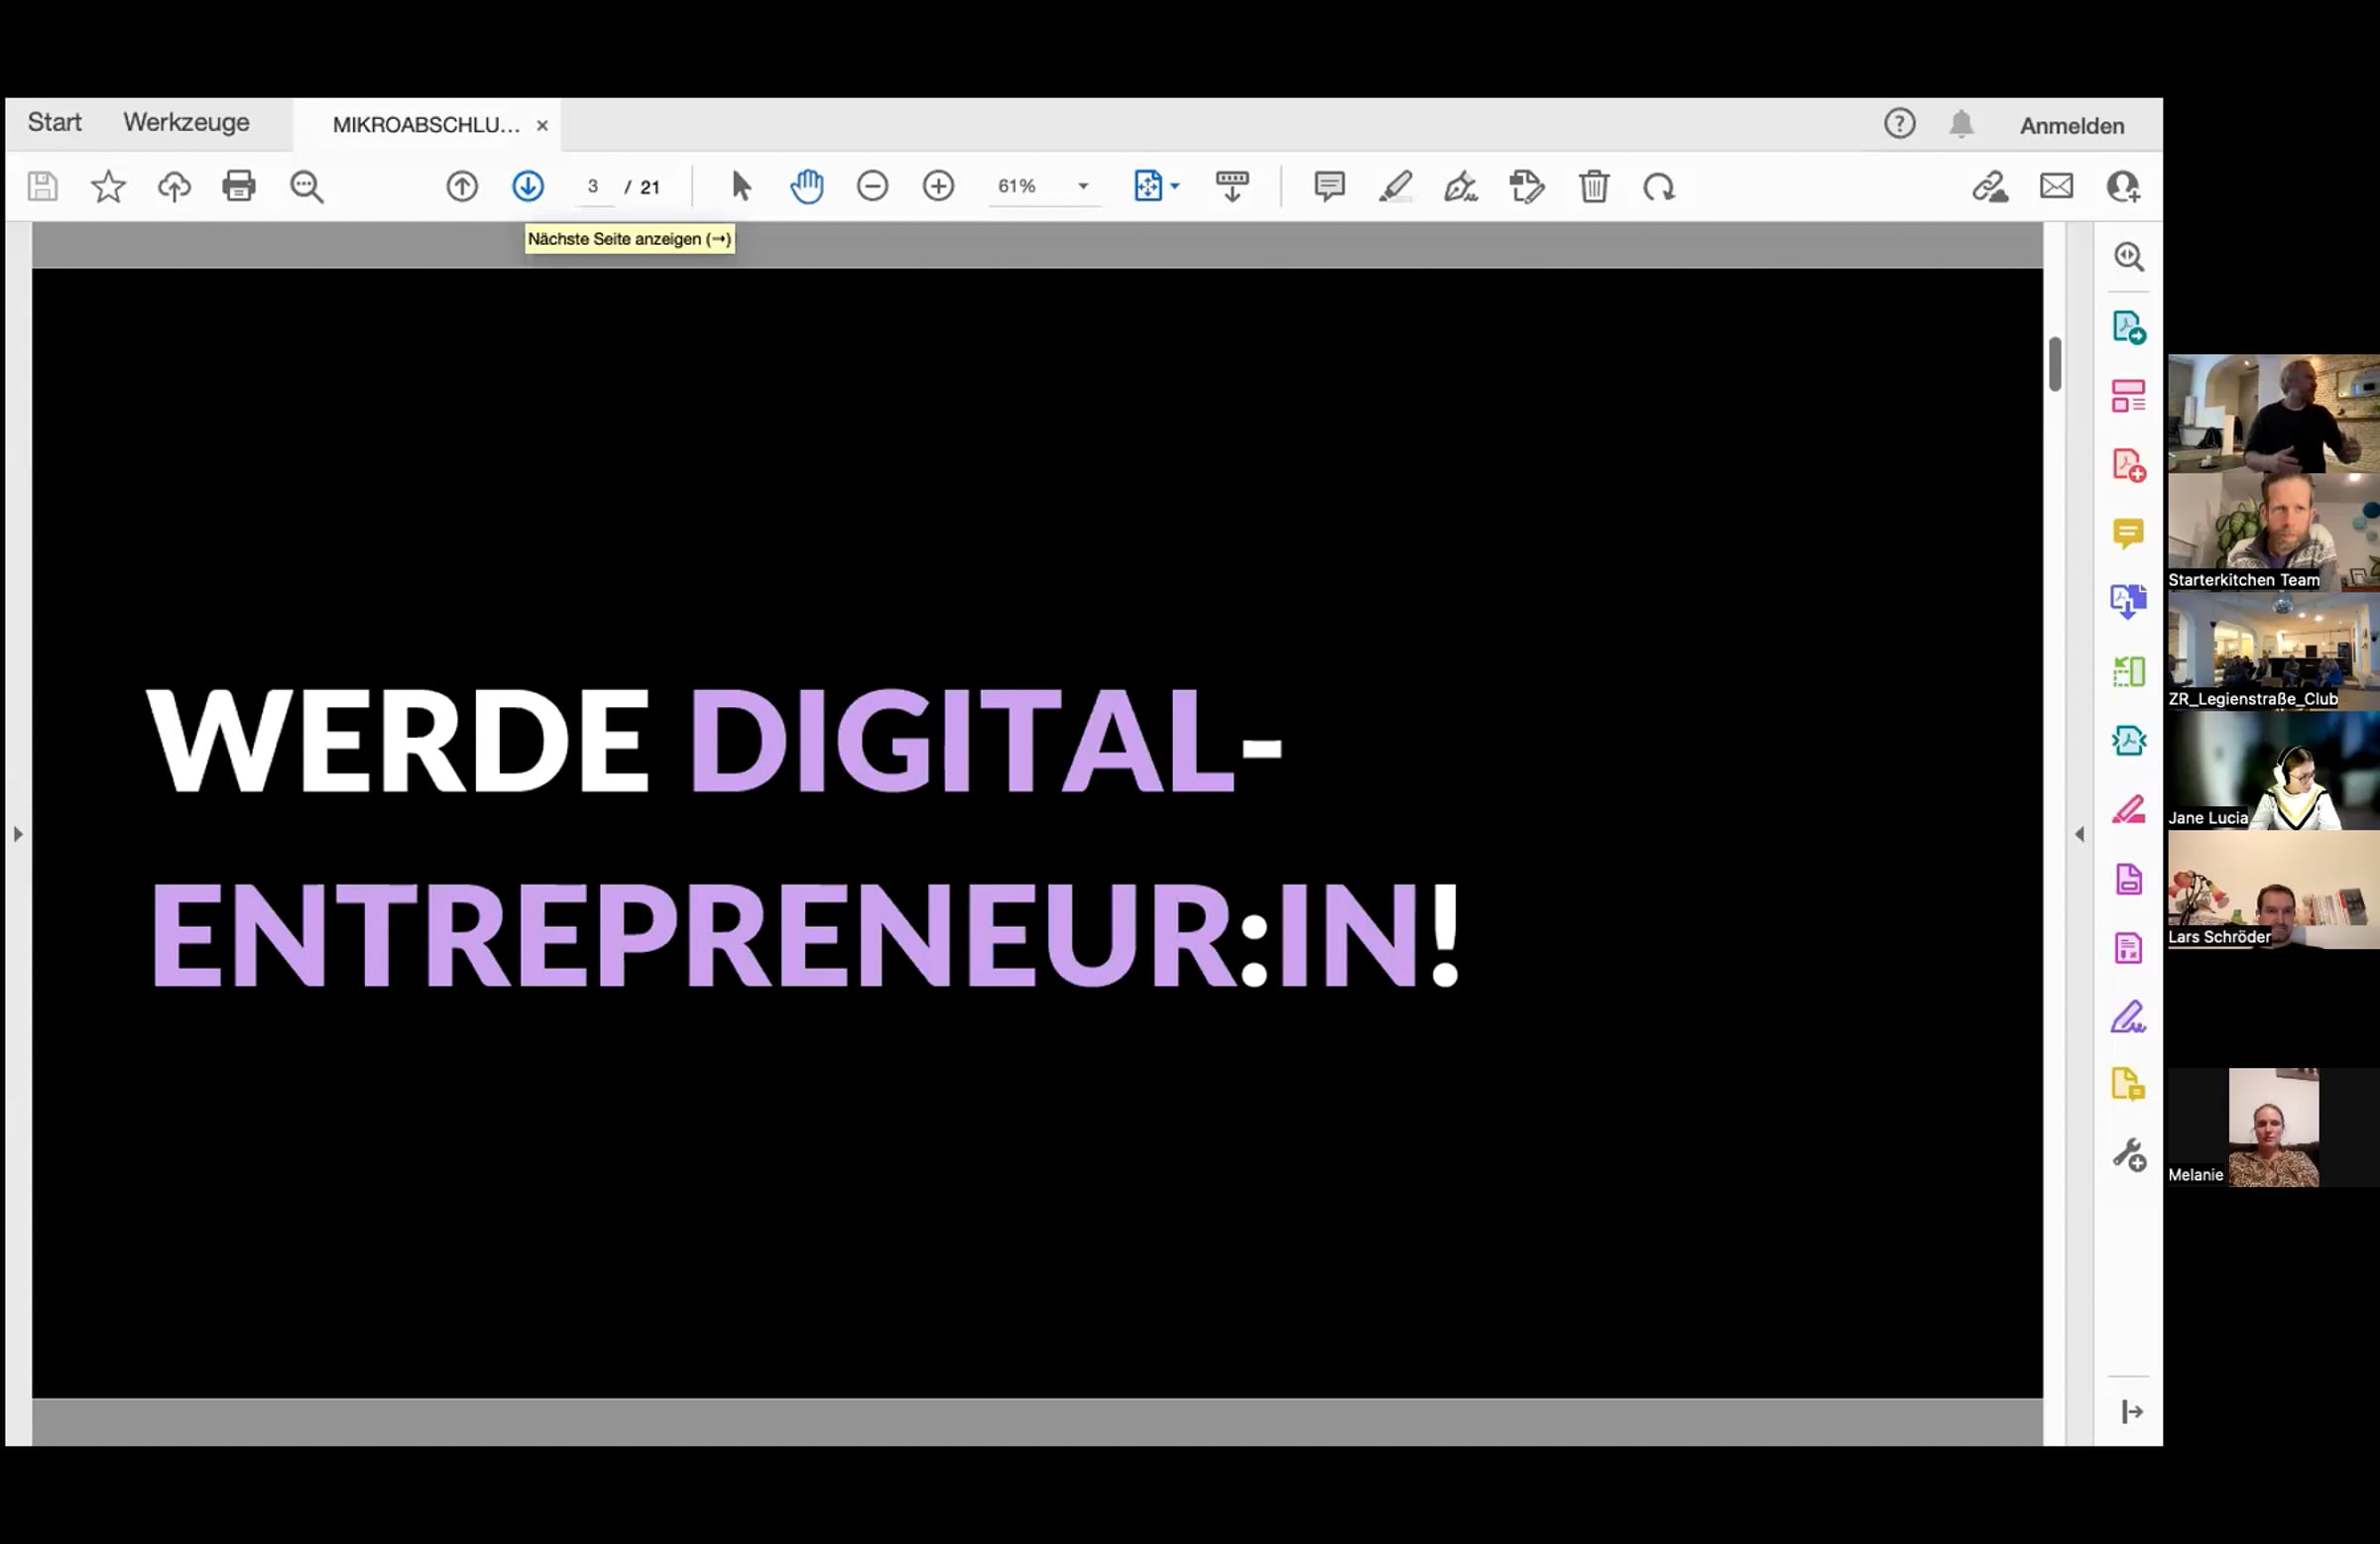Show previous page arrow button
Image resolution: width=2380 pixels, height=1544 pixels.
point(462,186)
